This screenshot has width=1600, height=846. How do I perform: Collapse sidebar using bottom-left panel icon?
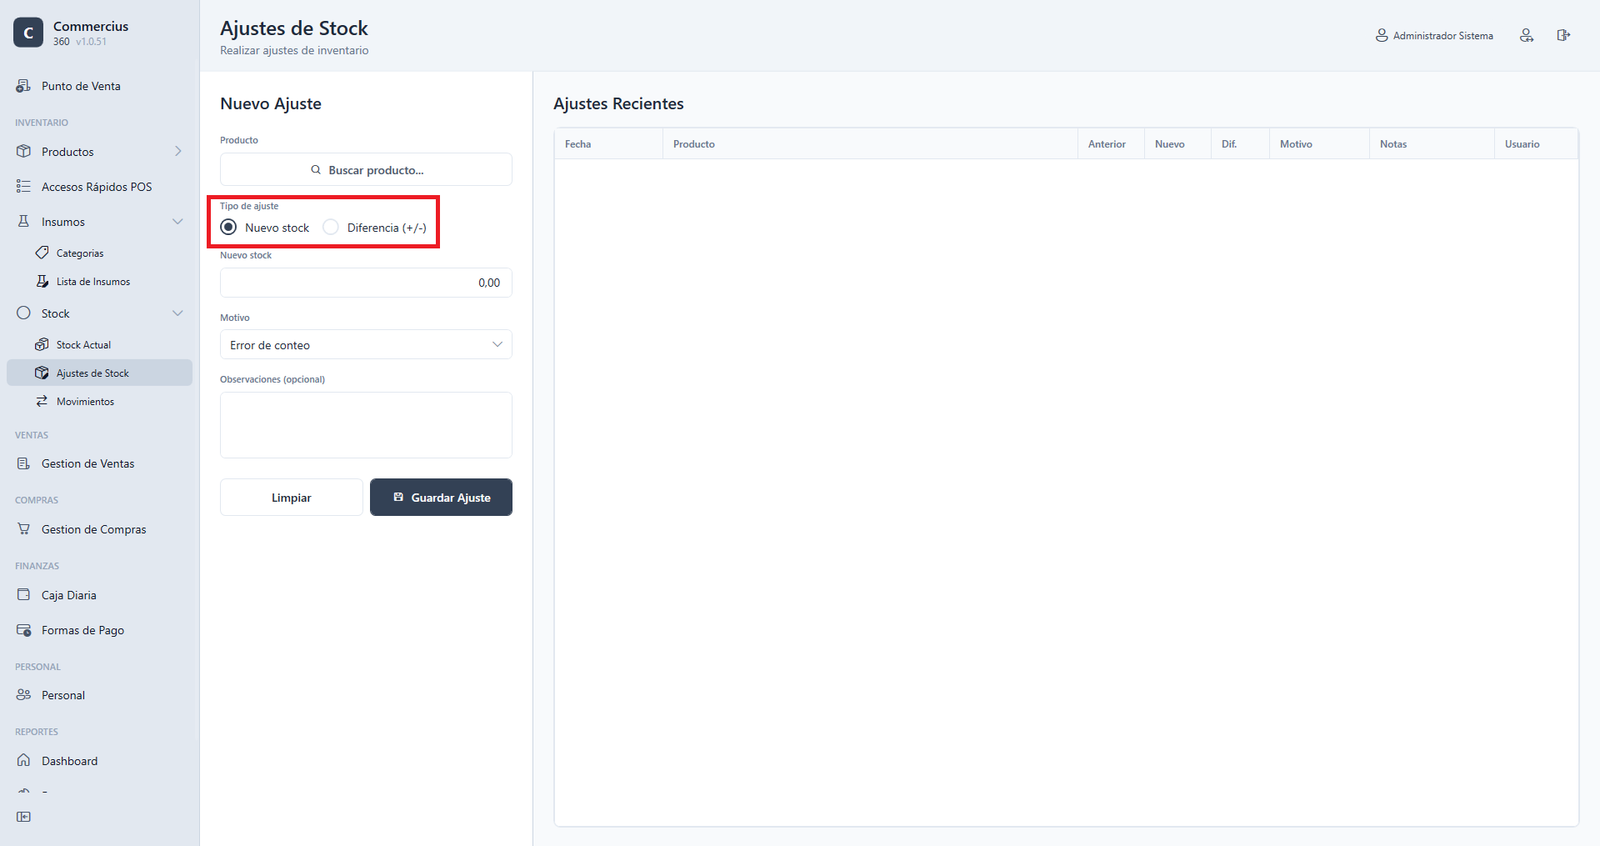click(24, 817)
